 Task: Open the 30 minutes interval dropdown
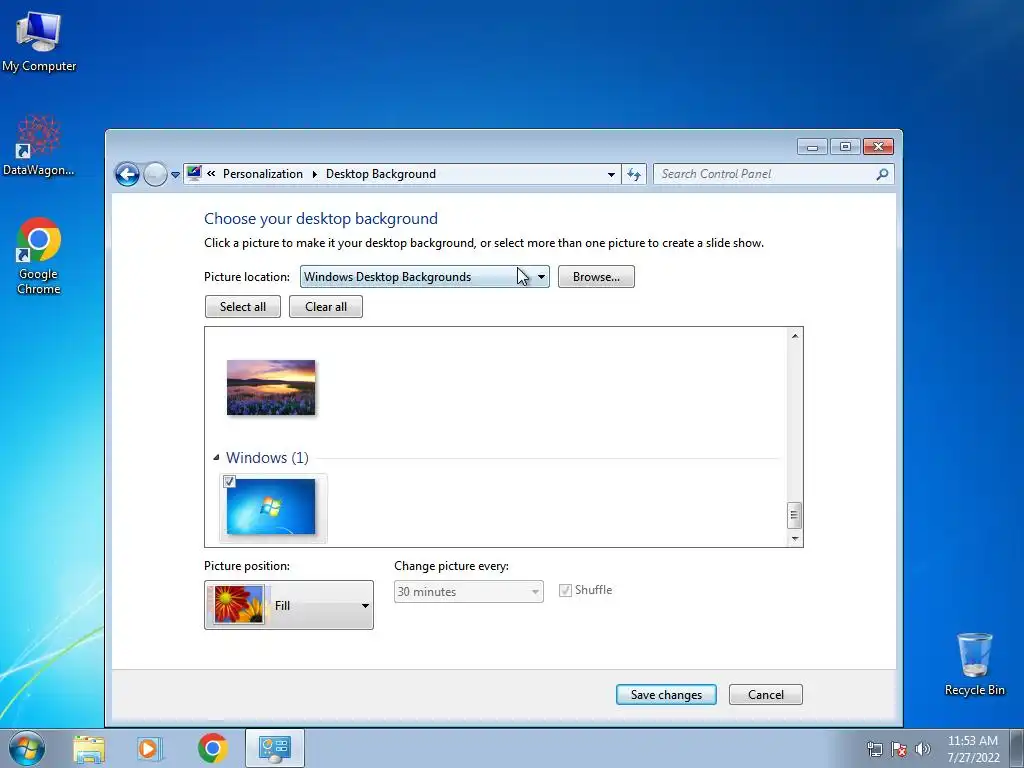point(468,592)
